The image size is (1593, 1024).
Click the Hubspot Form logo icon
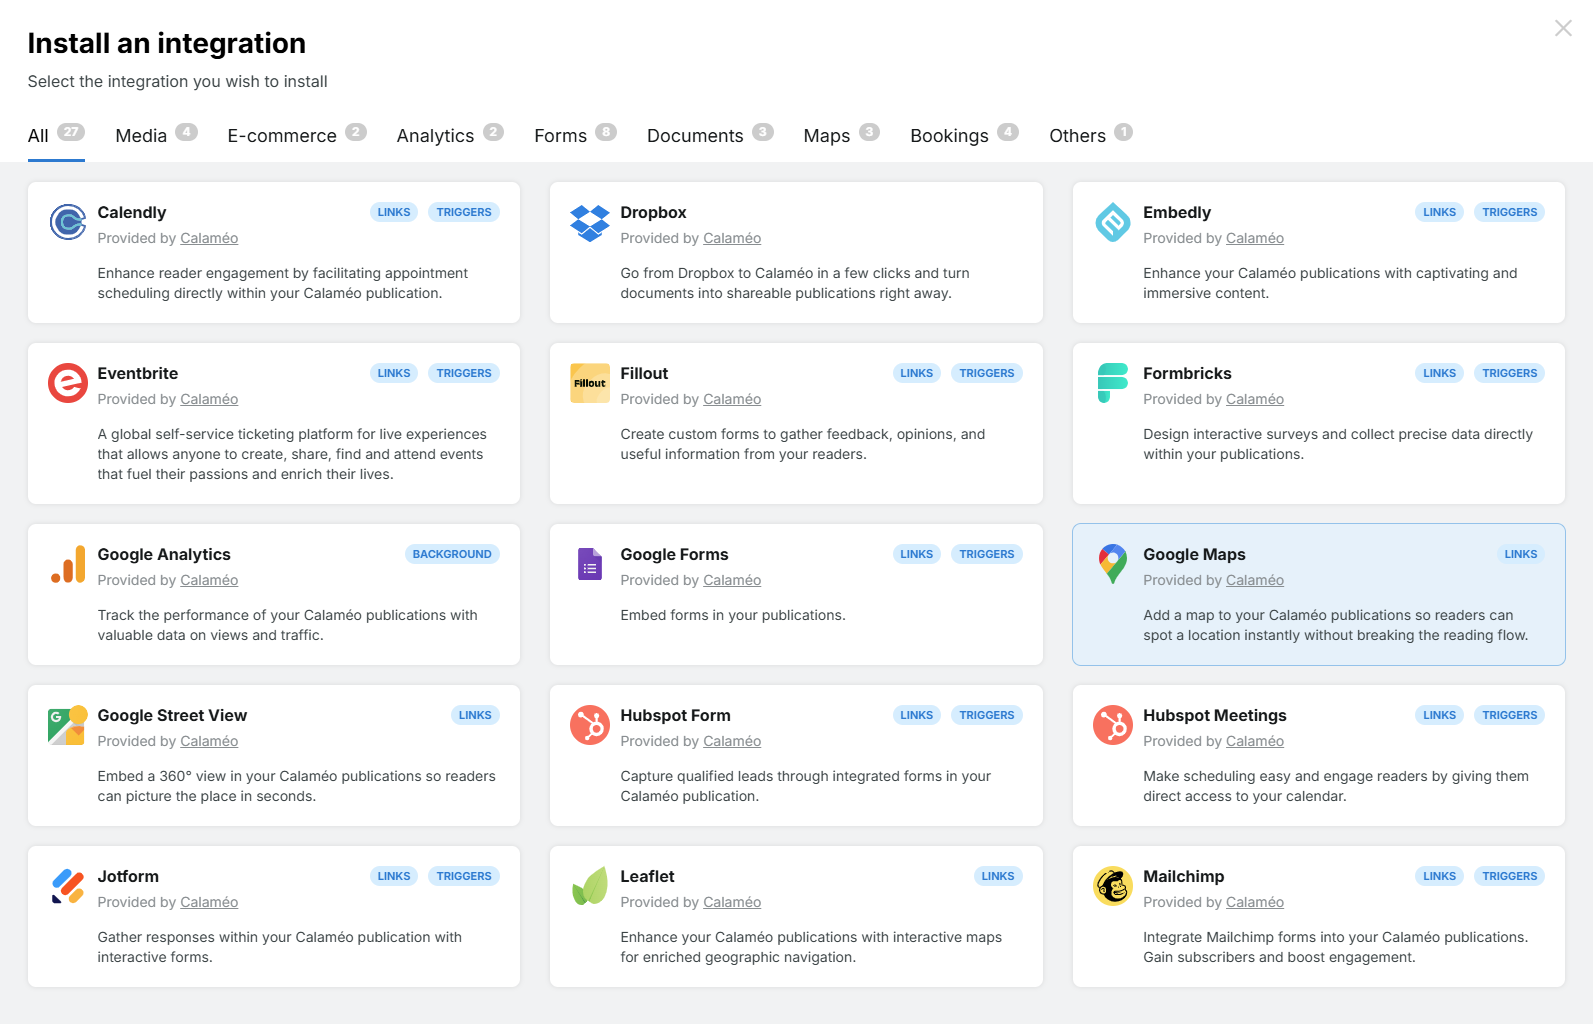pos(590,725)
